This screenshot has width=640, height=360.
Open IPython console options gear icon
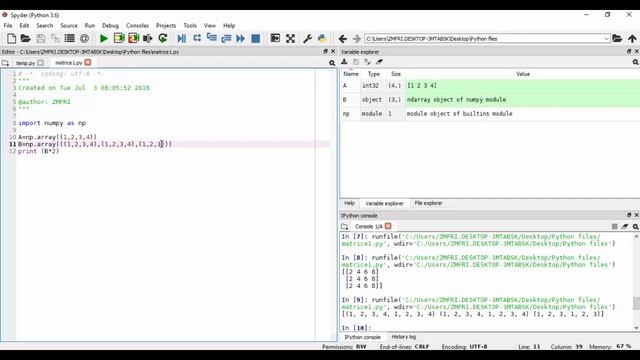click(x=636, y=227)
